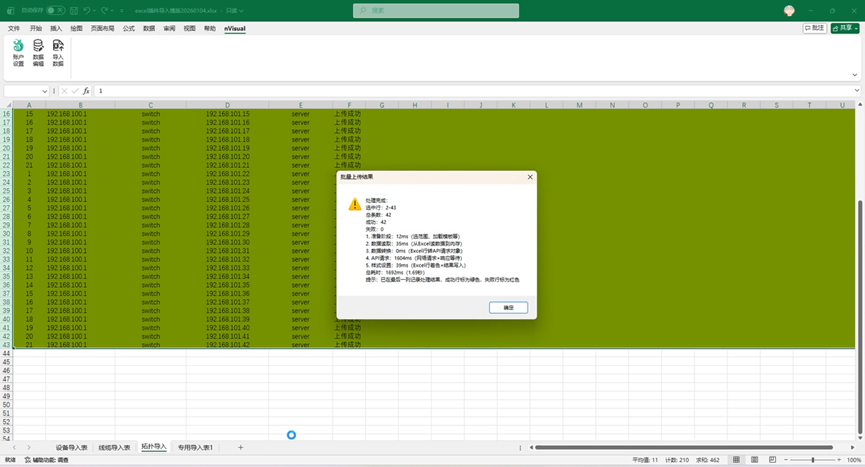Collapse the ribbon with chevron arrow
Viewport: 865px width, 467px height.
857,75
